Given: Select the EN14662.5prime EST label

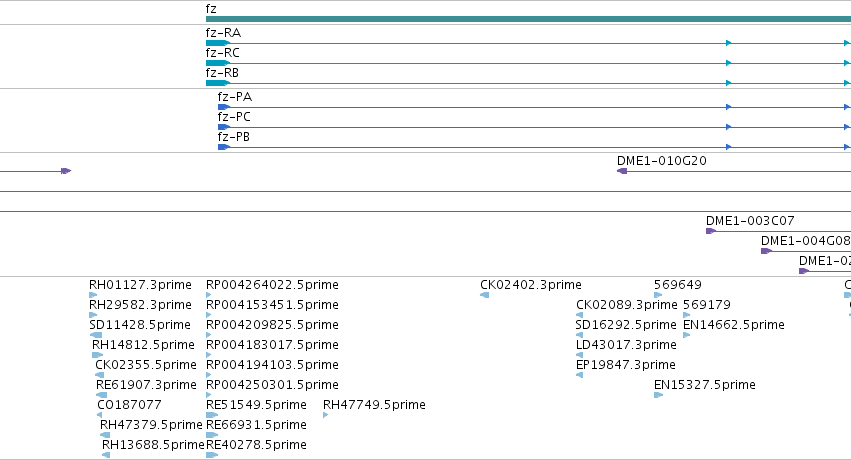Looking at the screenshot, I should tap(734, 325).
